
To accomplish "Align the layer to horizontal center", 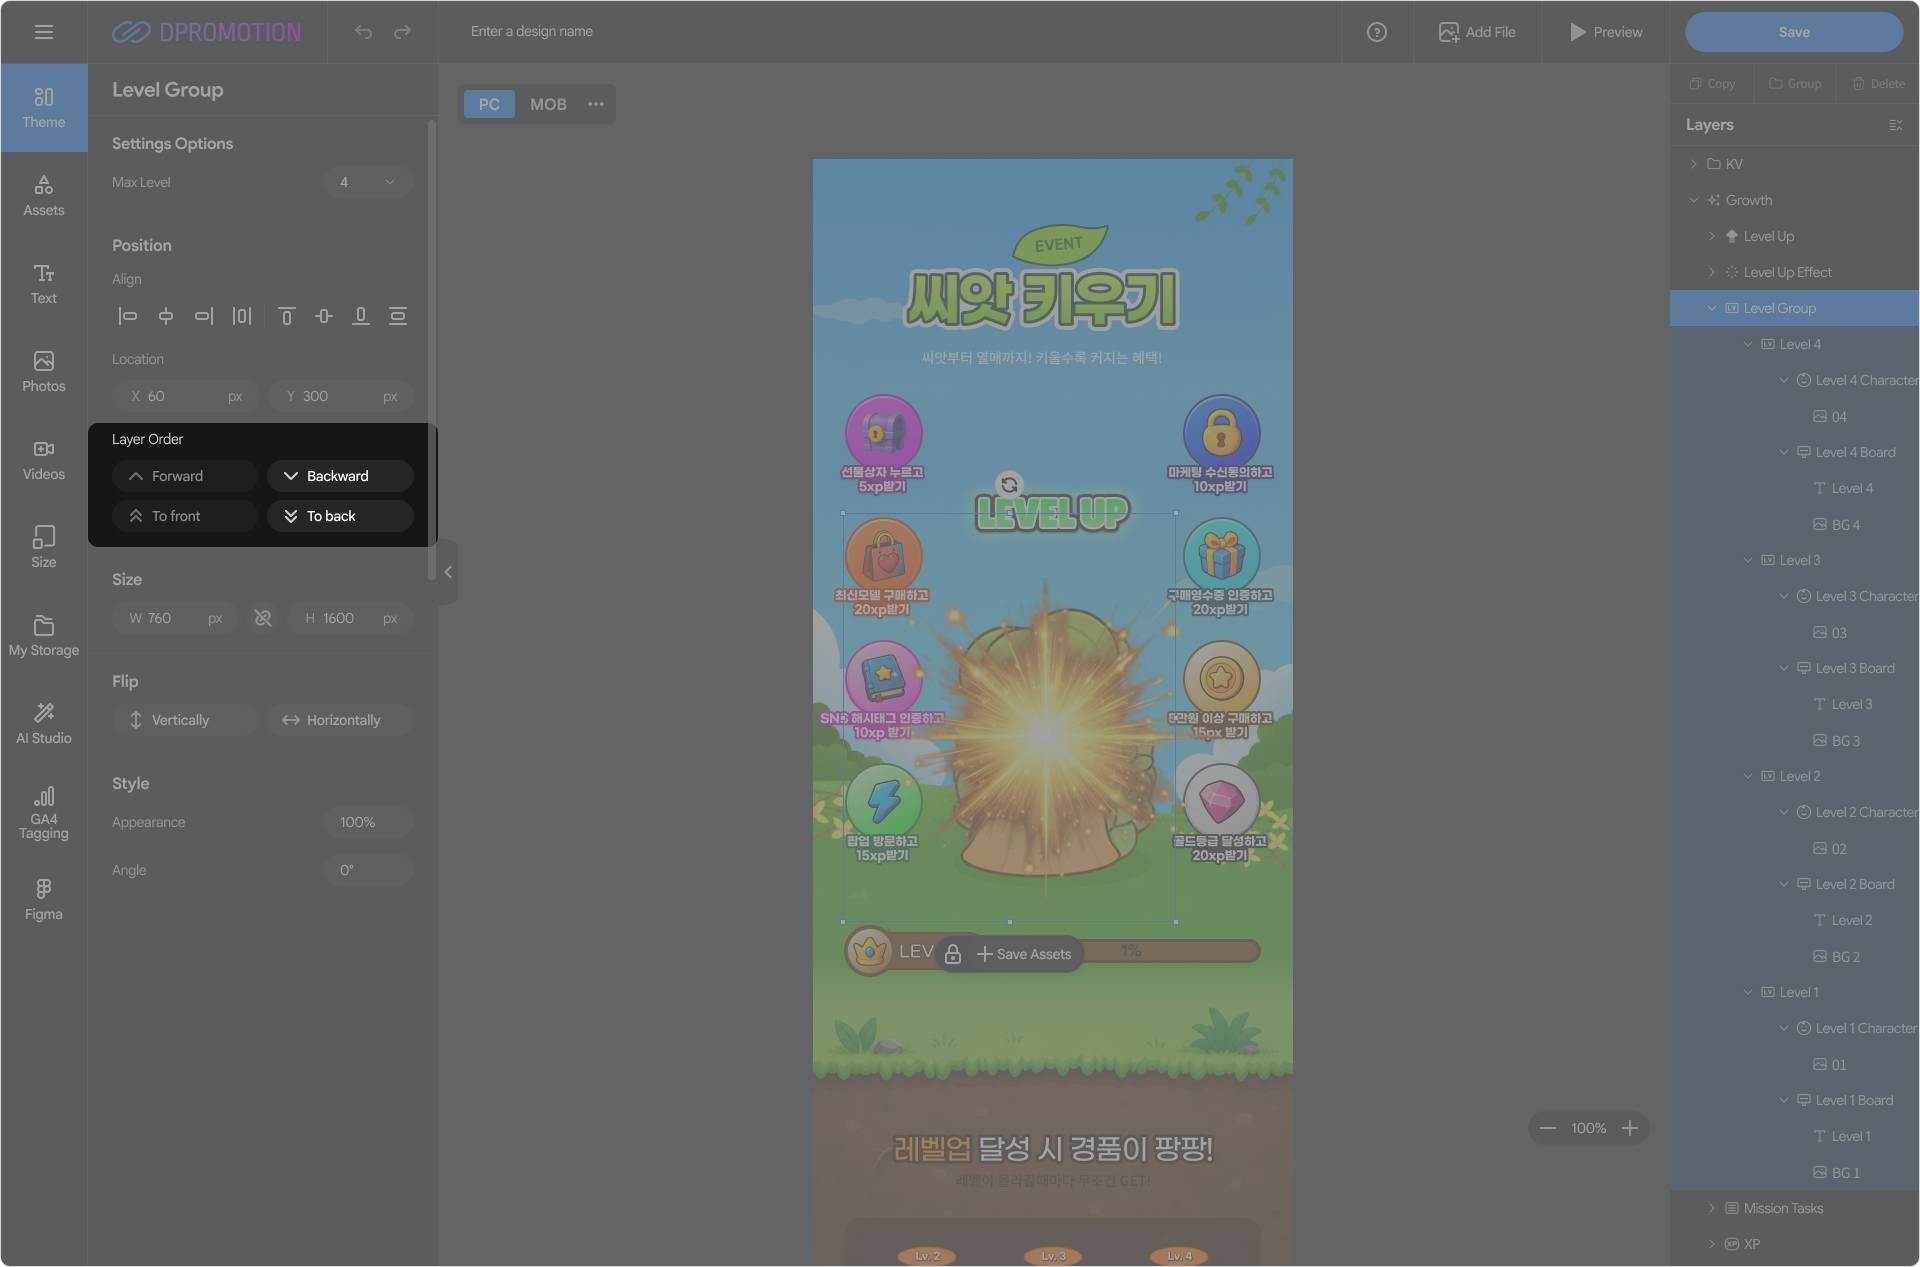I will click(x=166, y=316).
